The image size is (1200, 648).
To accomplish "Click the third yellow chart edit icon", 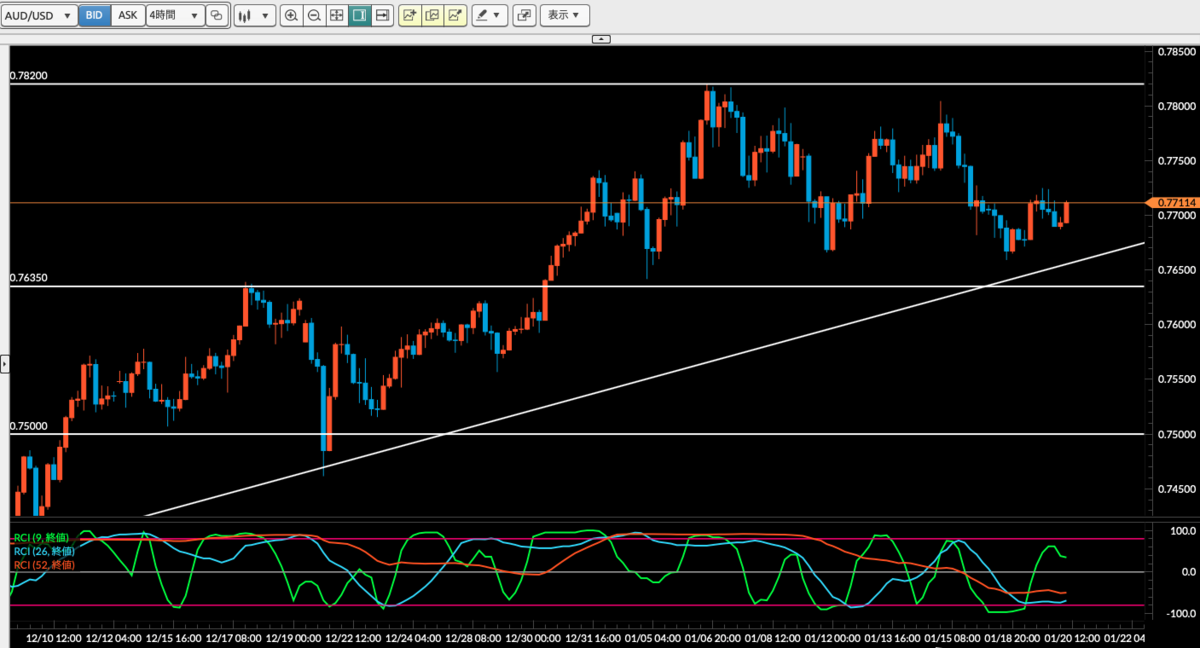I will click(455, 15).
